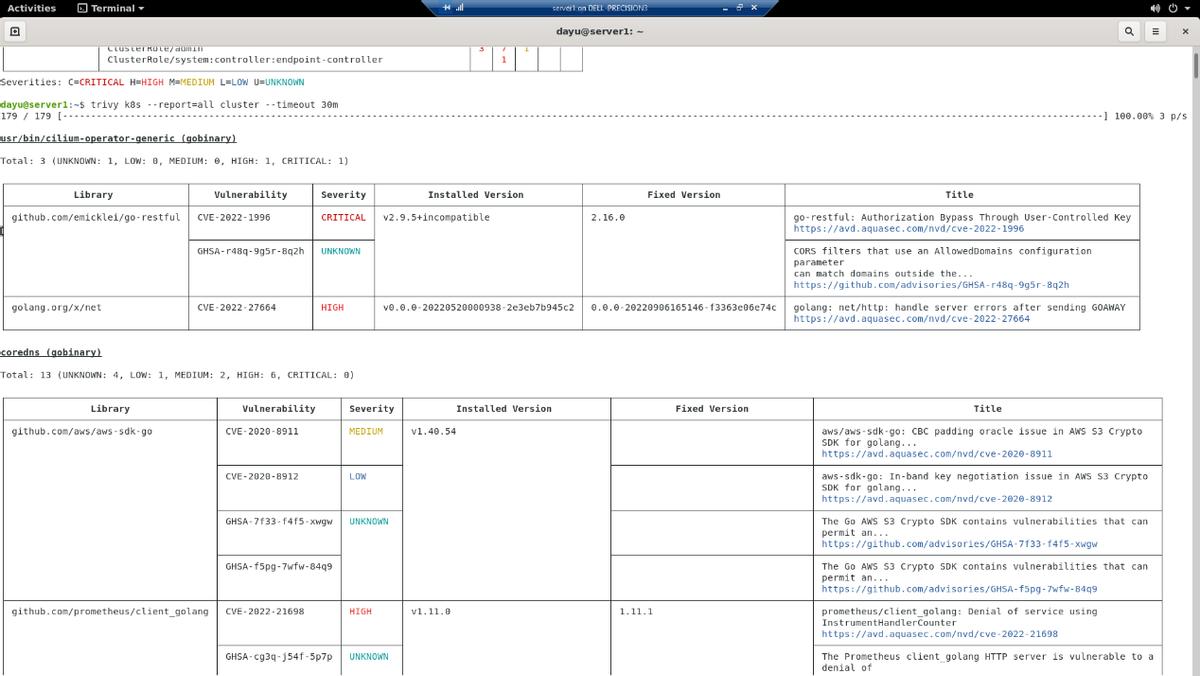Select vulnerability cell GHSA-cg3q-j54f-5p7p
Viewport: 1200px width, 676px height.
point(279,656)
